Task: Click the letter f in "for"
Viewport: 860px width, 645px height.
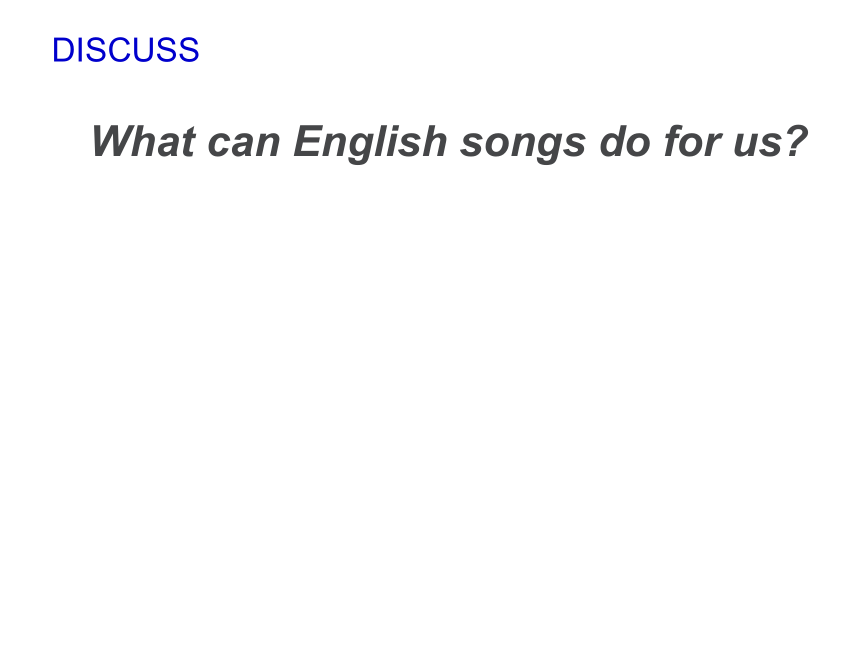Action: click(x=673, y=141)
